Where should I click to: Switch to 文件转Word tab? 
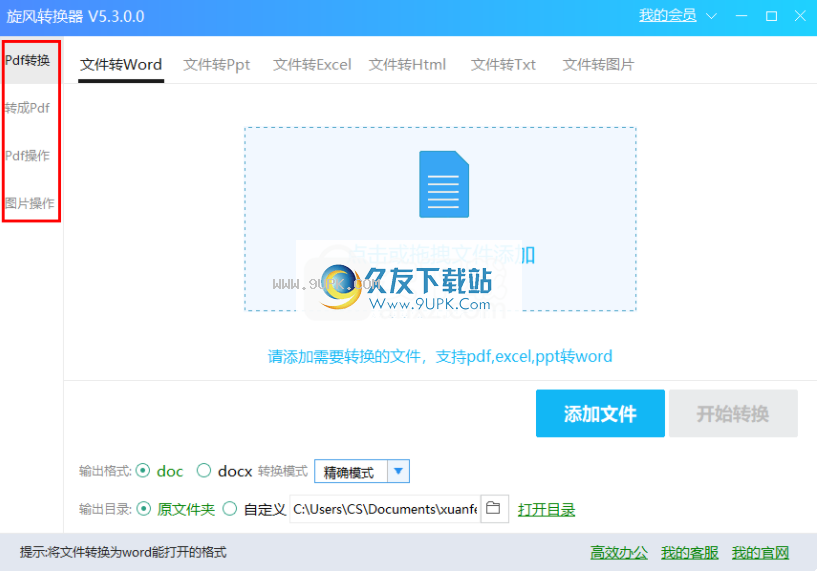pyautogui.click(x=121, y=65)
